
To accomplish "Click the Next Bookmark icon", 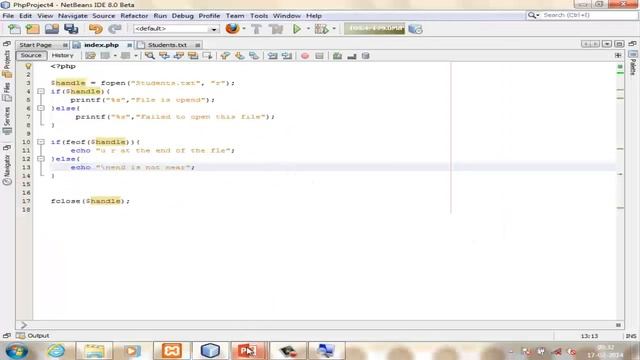I will [240, 56].
